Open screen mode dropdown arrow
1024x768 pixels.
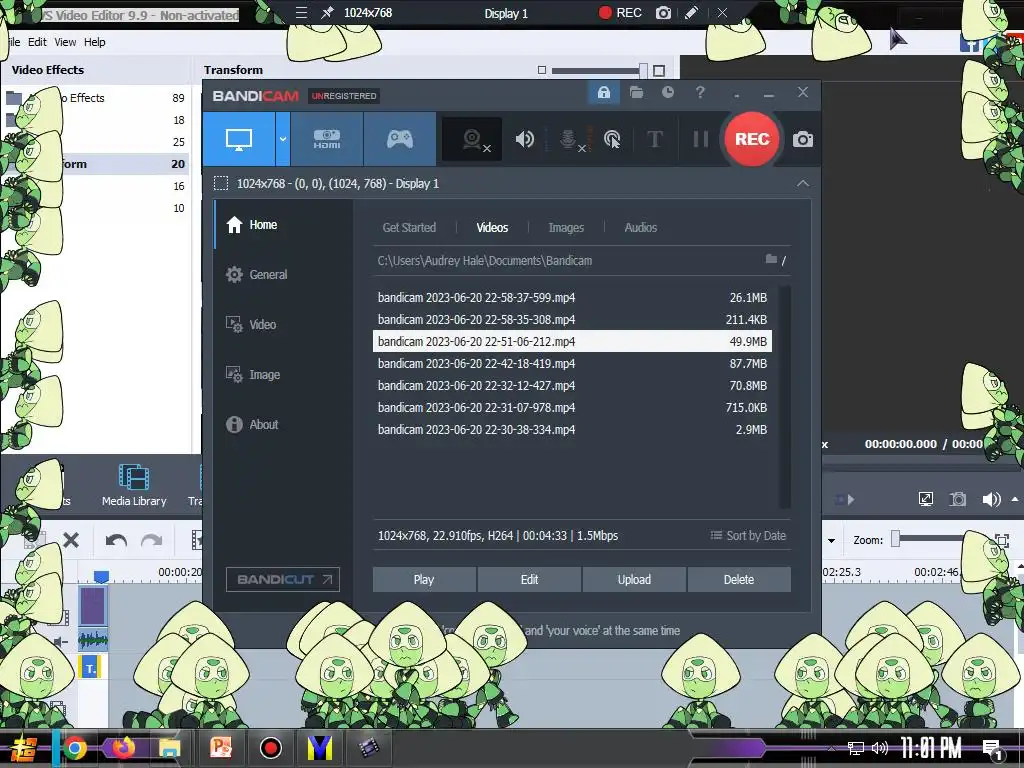click(283, 139)
